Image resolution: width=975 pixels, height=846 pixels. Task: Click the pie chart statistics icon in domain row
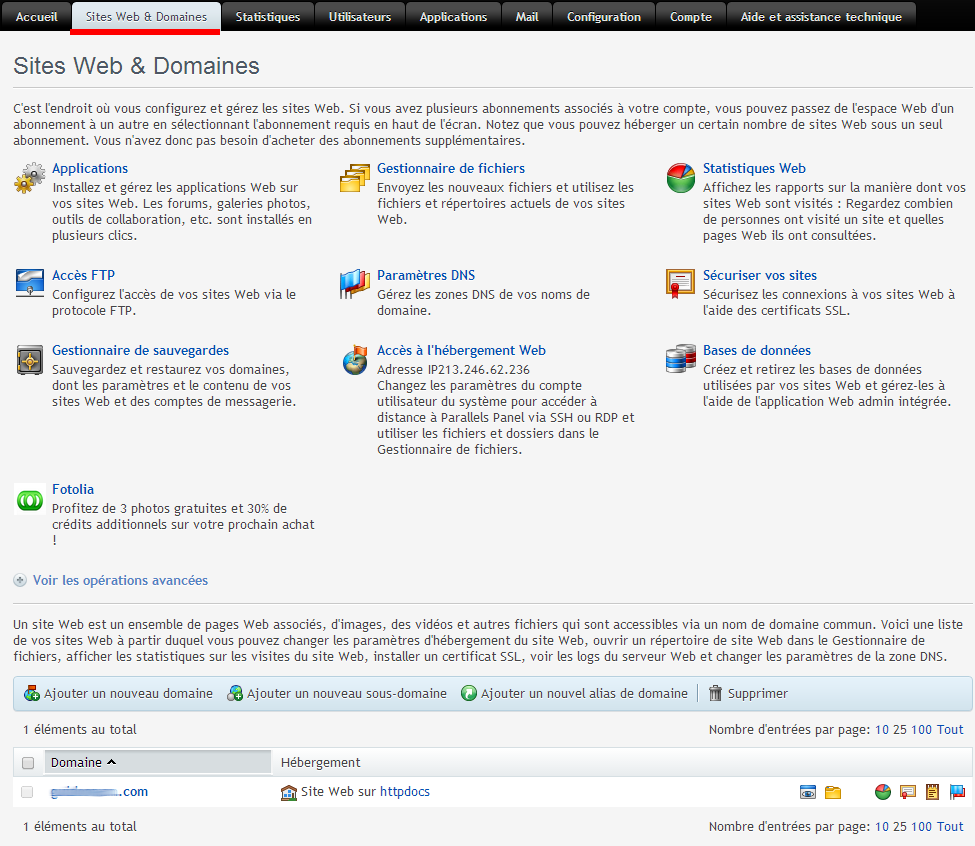click(x=883, y=792)
